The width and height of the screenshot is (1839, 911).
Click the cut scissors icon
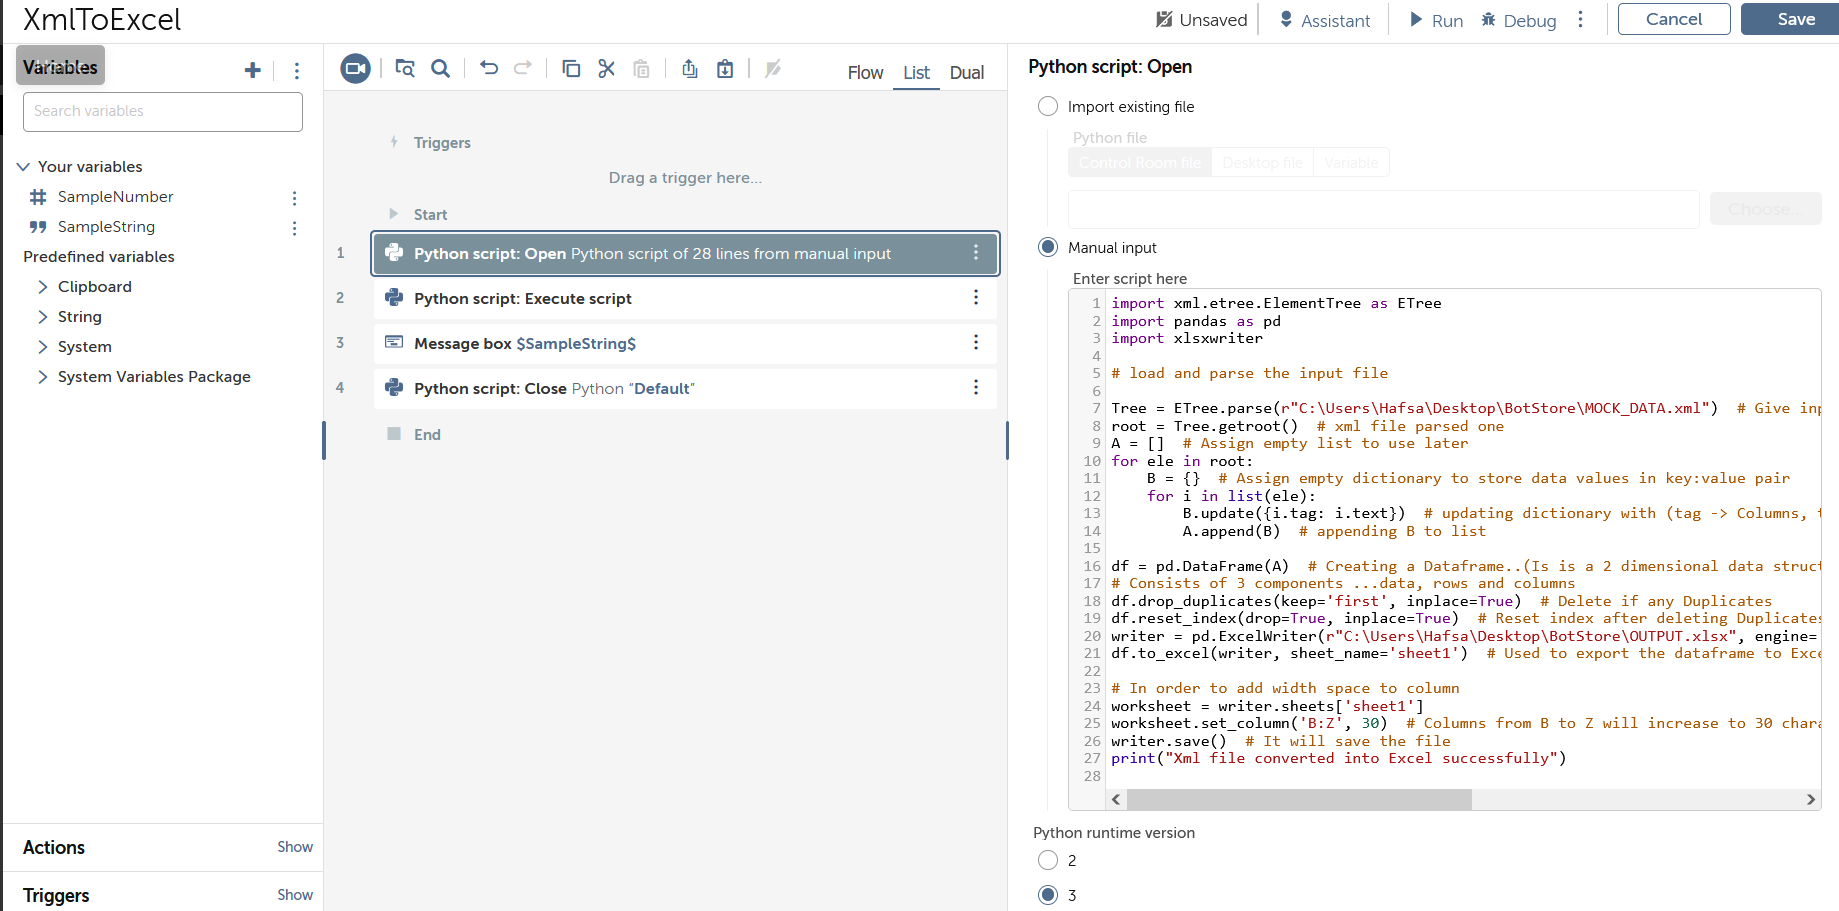(x=606, y=68)
